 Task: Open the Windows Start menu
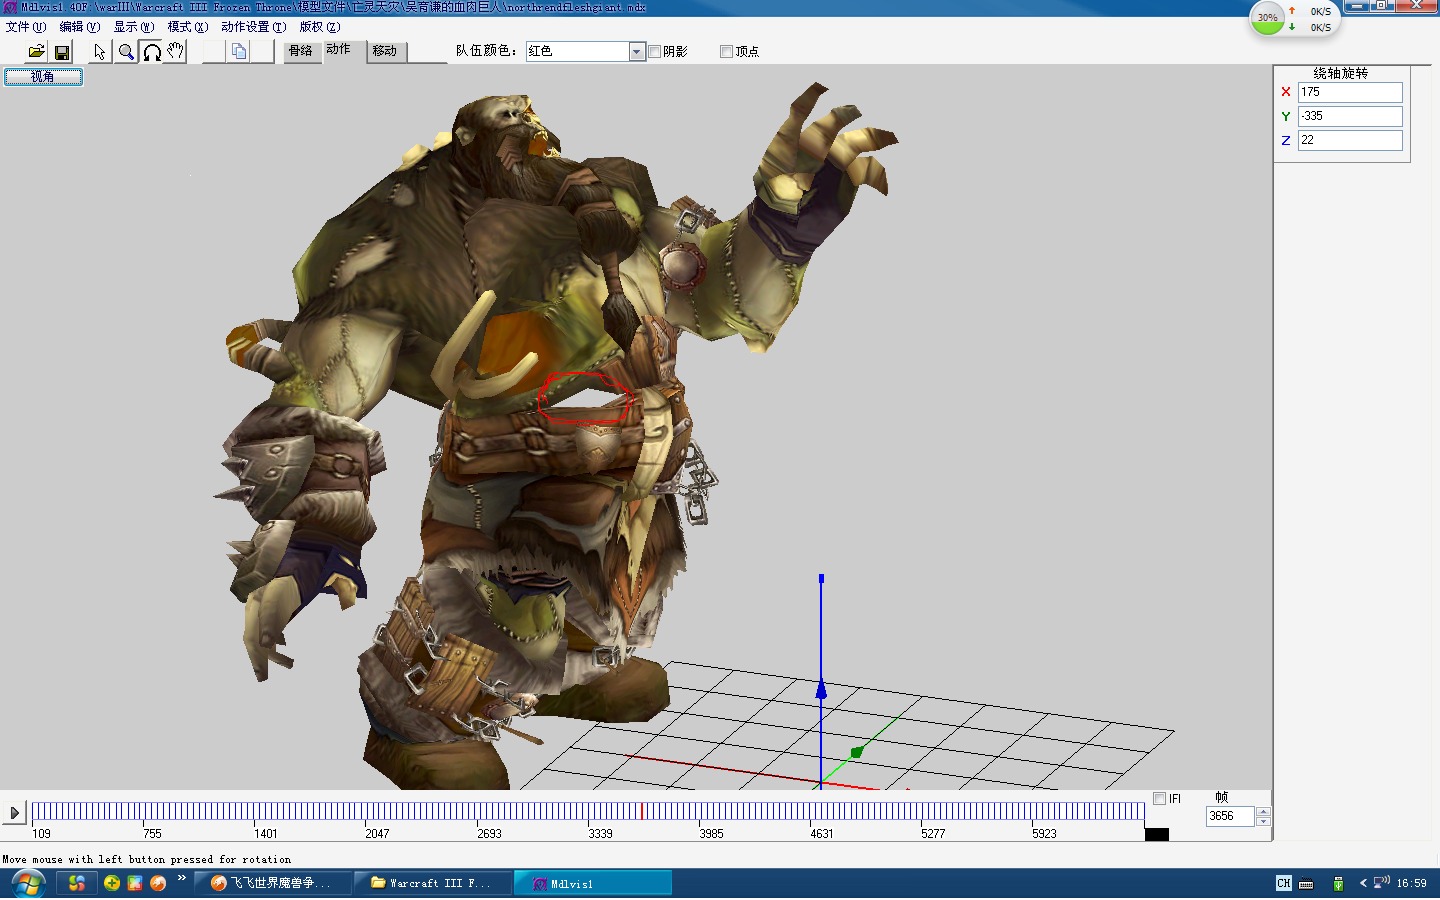tap(27, 884)
